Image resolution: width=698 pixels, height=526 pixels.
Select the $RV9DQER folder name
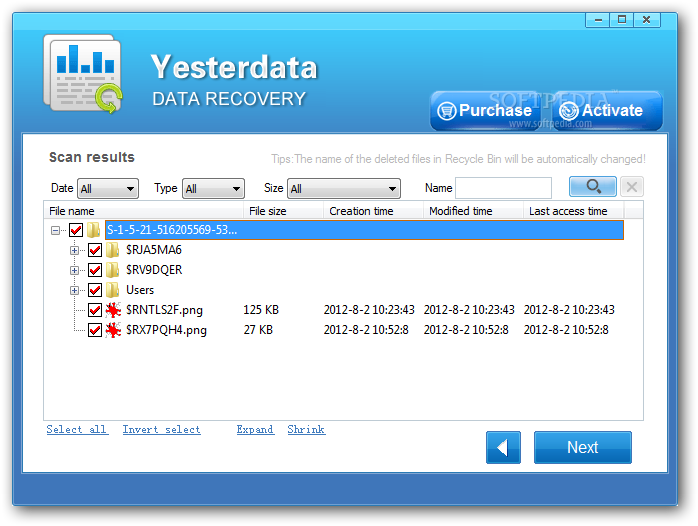pos(154,270)
